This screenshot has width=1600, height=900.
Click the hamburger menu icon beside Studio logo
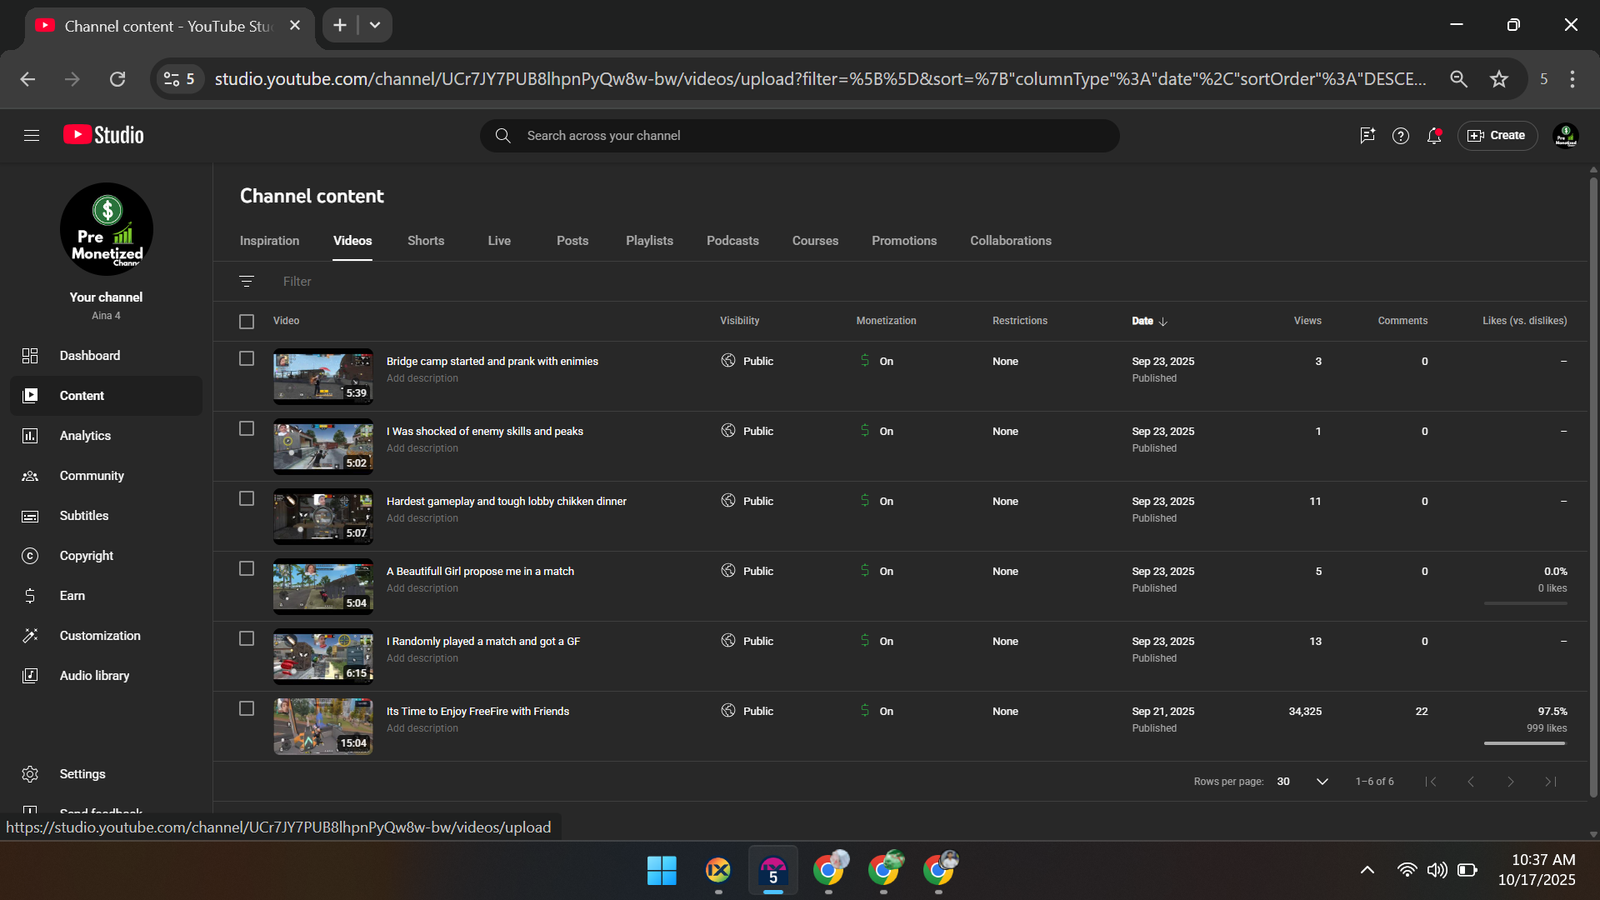click(32, 136)
